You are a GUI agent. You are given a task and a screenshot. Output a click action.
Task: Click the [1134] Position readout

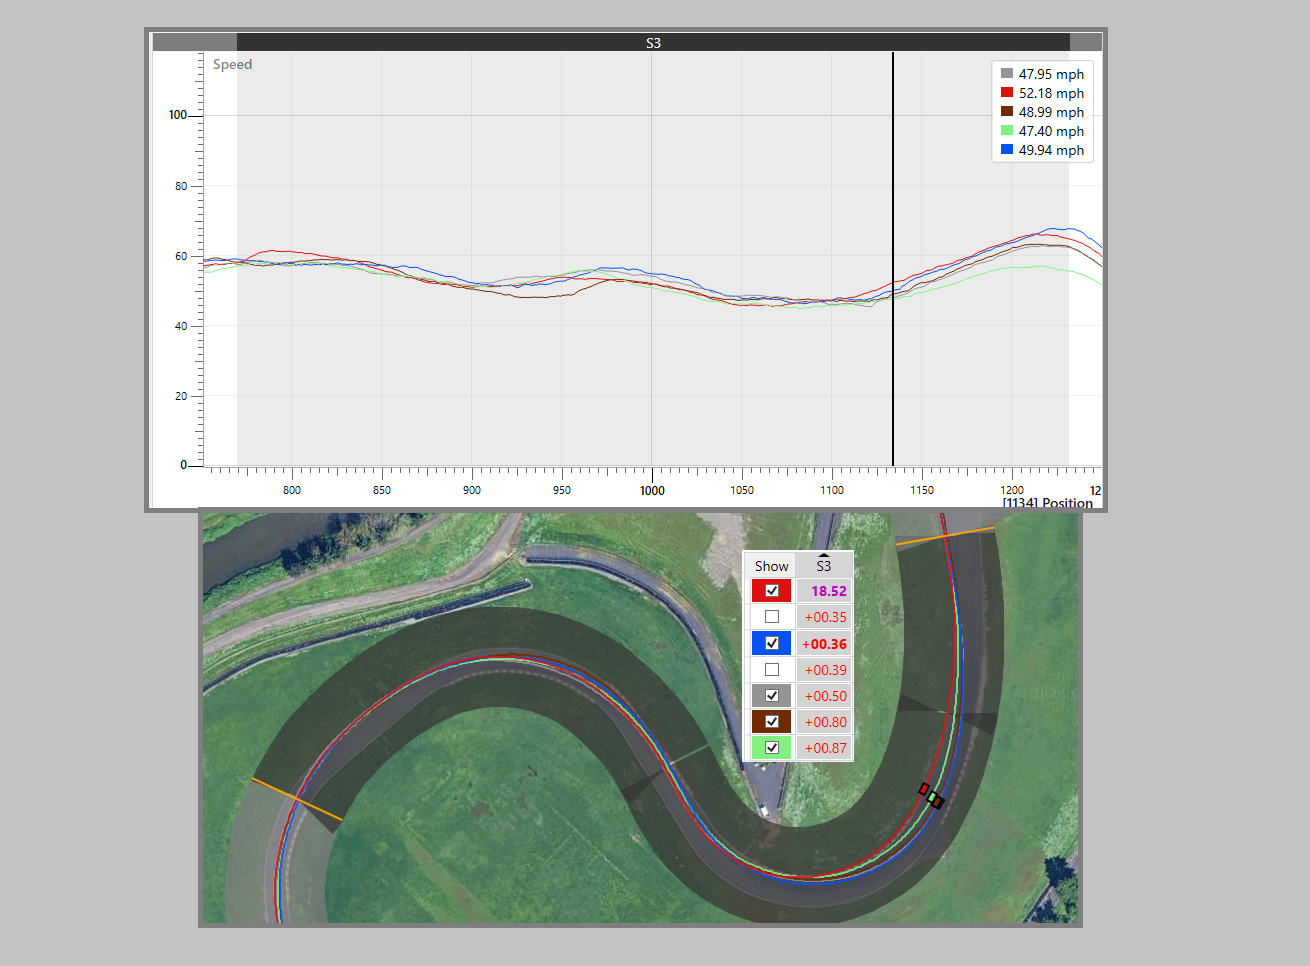(1048, 503)
